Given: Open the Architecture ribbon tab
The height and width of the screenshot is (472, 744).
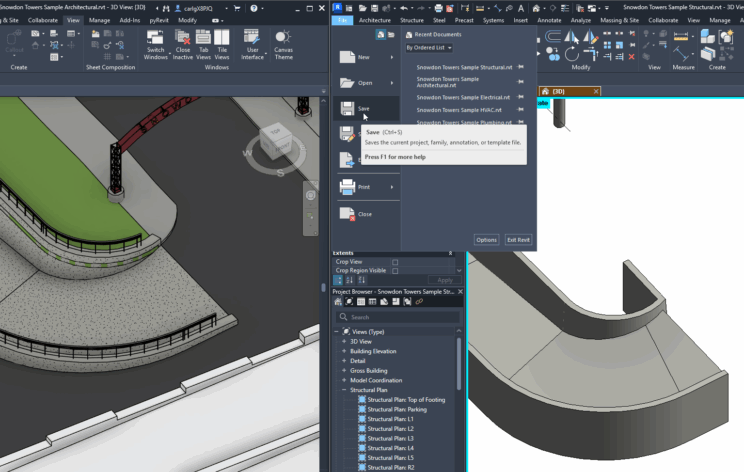Looking at the screenshot, I should [x=375, y=19].
